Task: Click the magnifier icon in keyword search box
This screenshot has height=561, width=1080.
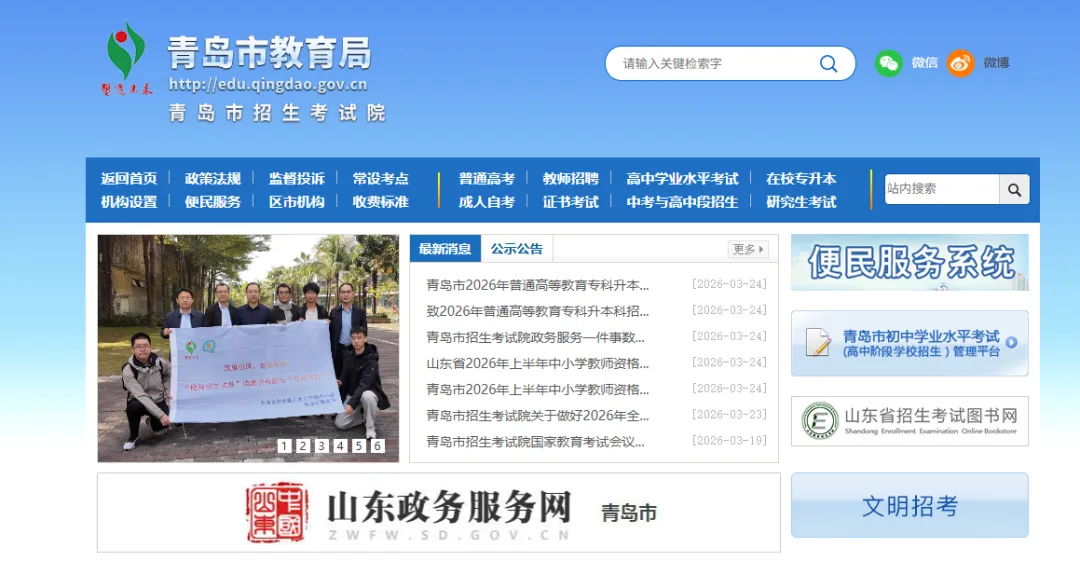Action: tap(829, 64)
